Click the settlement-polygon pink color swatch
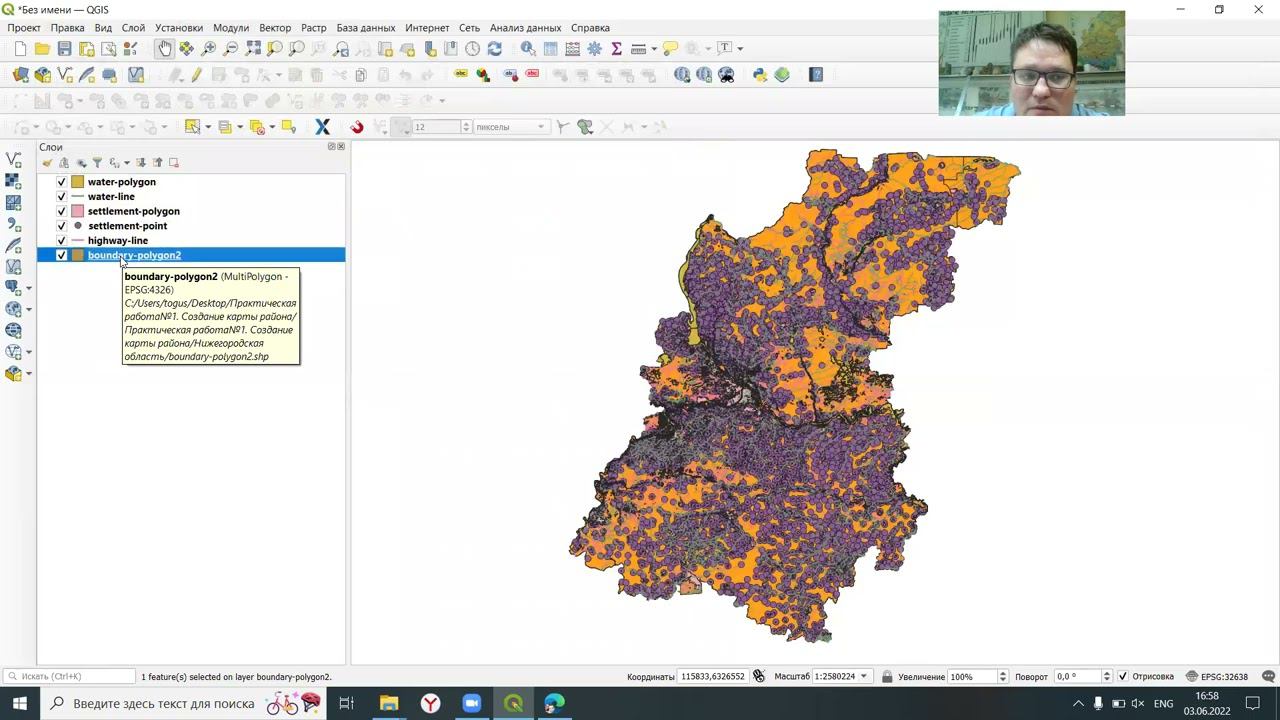The height and width of the screenshot is (720, 1280). tap(77, 211)
